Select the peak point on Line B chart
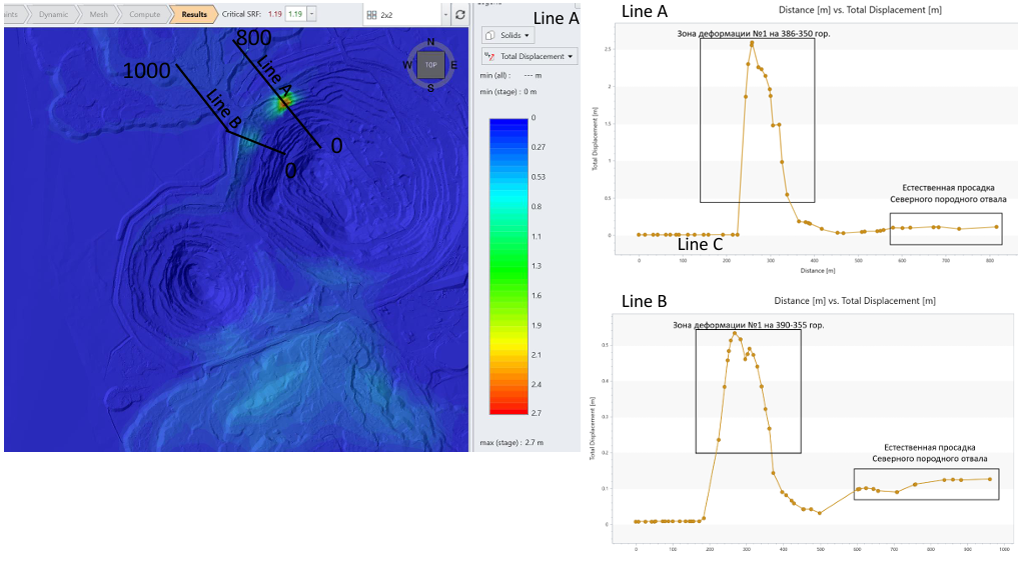 (734, 333)
